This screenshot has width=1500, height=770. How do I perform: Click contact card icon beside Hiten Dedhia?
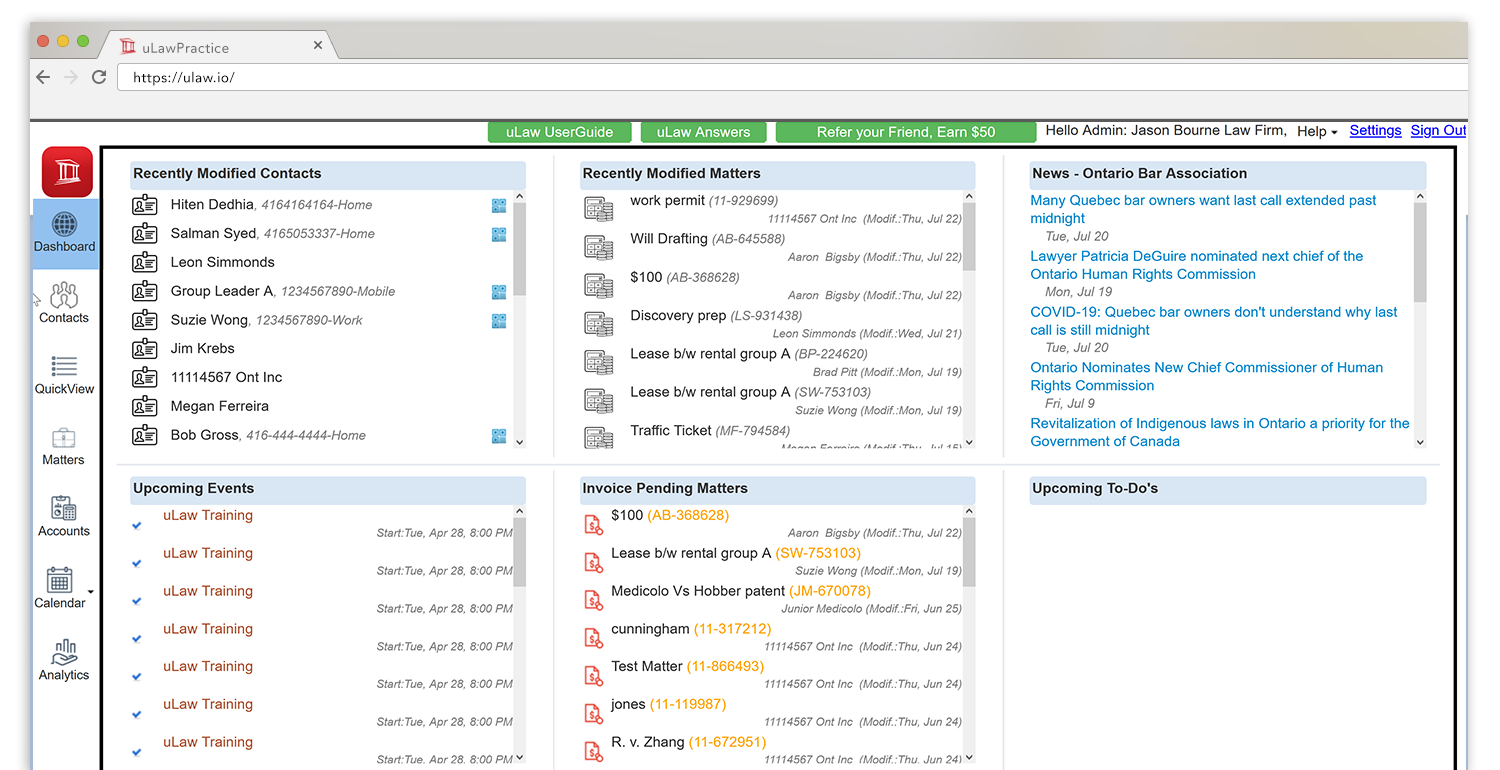(x=145, y=205)
